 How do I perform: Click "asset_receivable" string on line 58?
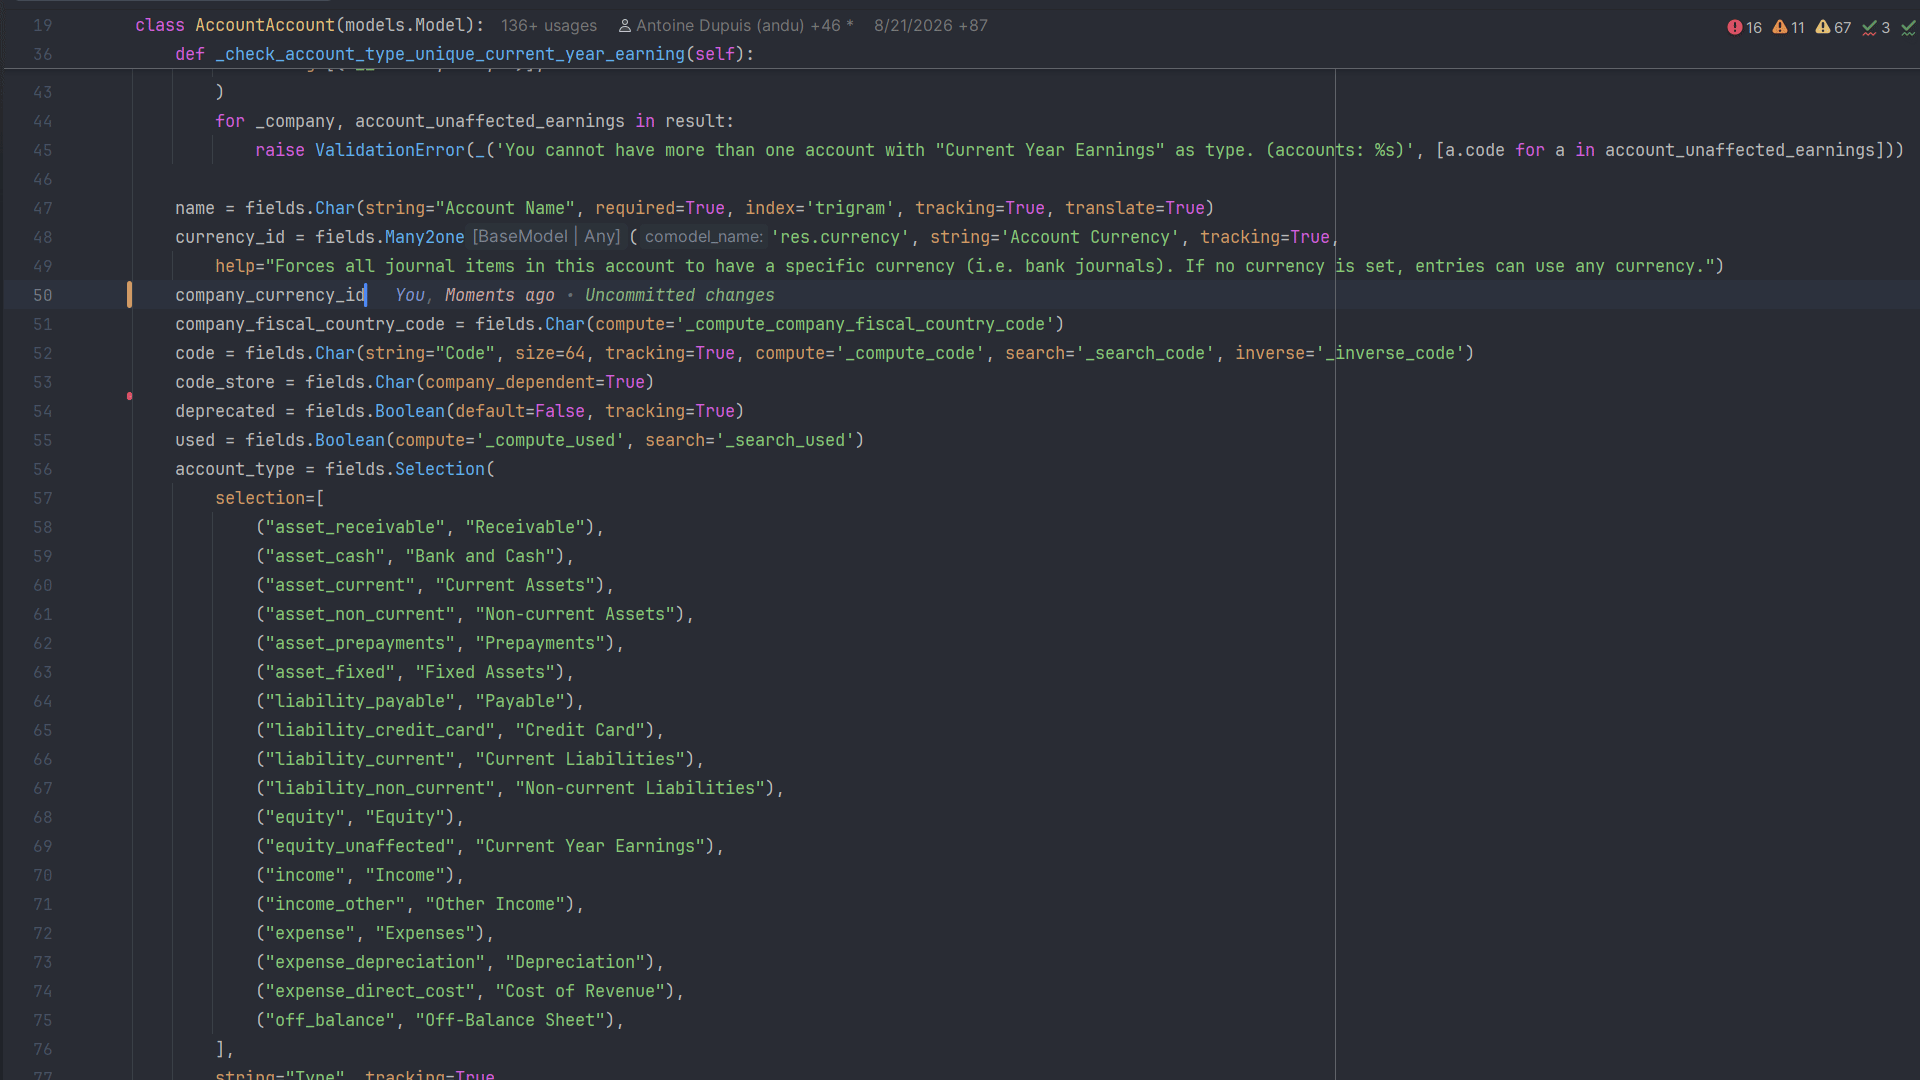point(355,527)
